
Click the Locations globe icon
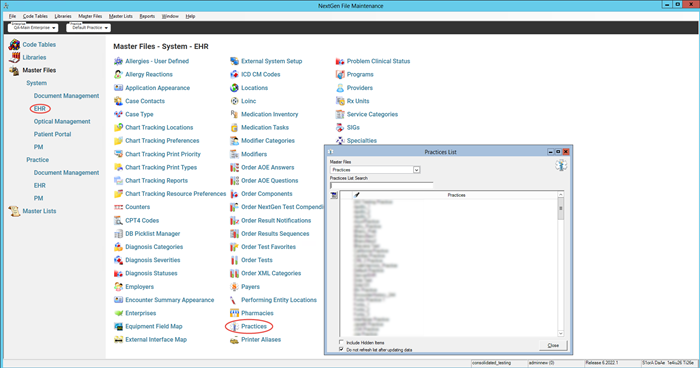tap(234, 88)
